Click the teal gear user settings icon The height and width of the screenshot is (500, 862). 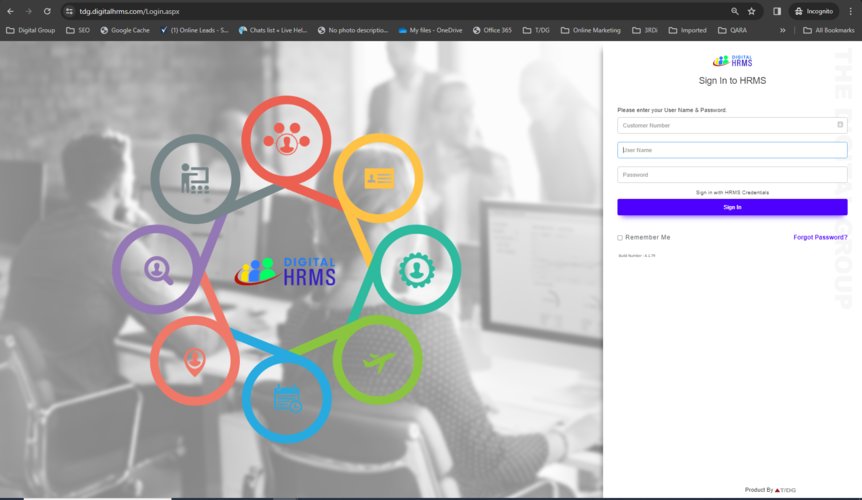(x=416, y=270)
